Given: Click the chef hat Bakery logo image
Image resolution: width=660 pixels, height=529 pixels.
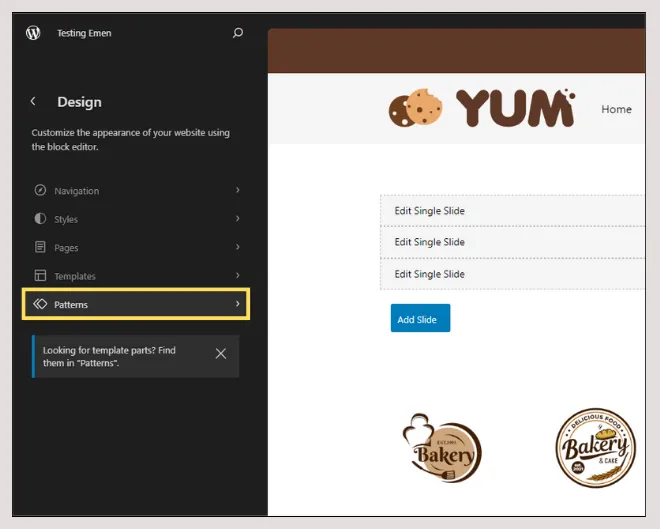Looking at the screenshot, I should pyautogui.click(x=442, y=448).
